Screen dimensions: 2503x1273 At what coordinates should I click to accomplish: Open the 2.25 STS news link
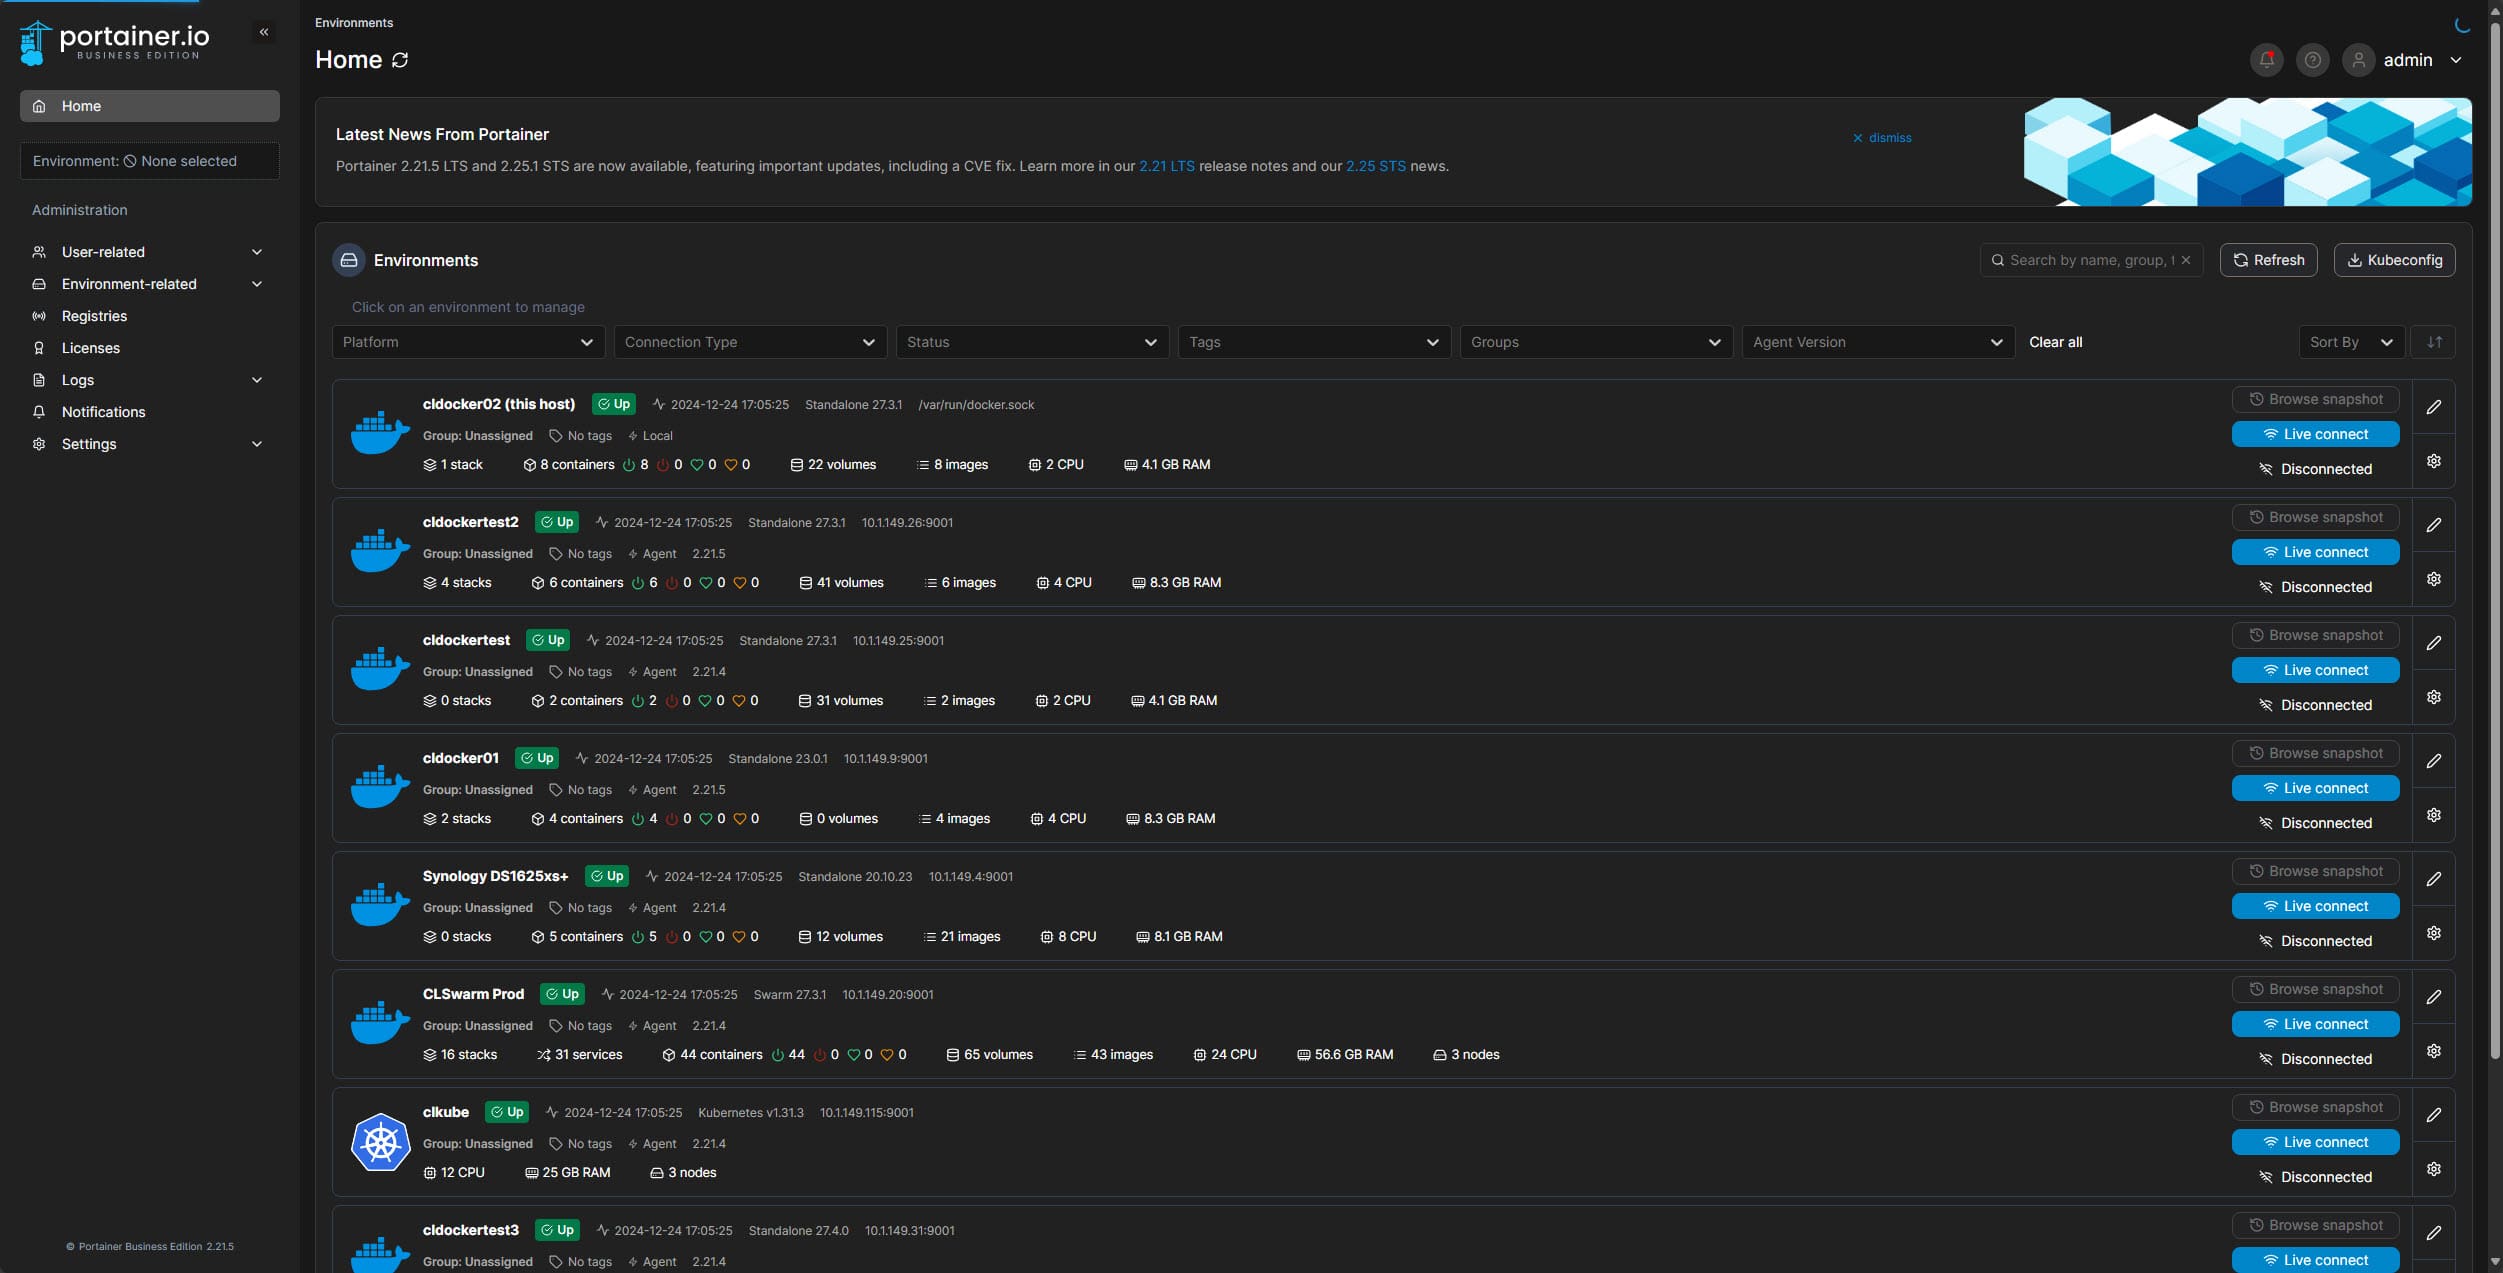click(x=1376, y=166)
